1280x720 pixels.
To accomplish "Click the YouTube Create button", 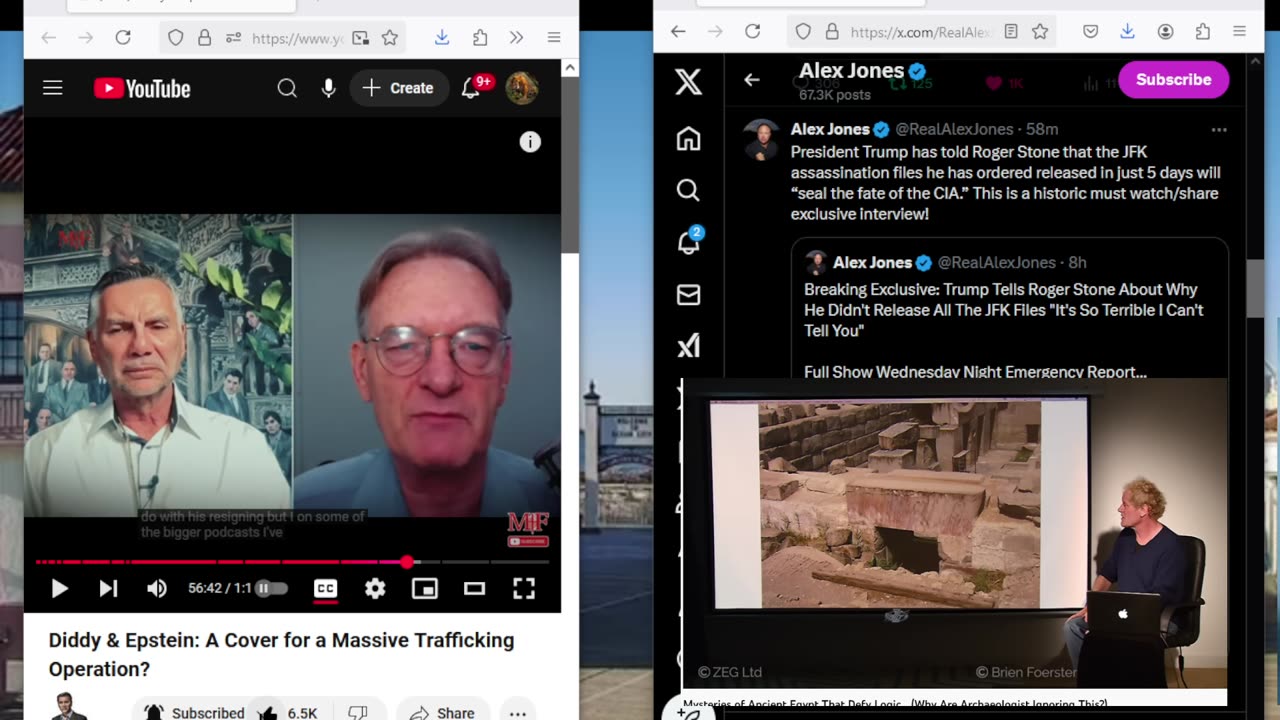I will tap(398, 88).
